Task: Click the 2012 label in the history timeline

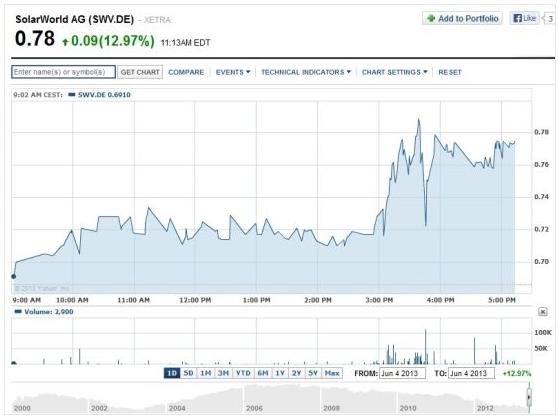Action: point(485,408)
